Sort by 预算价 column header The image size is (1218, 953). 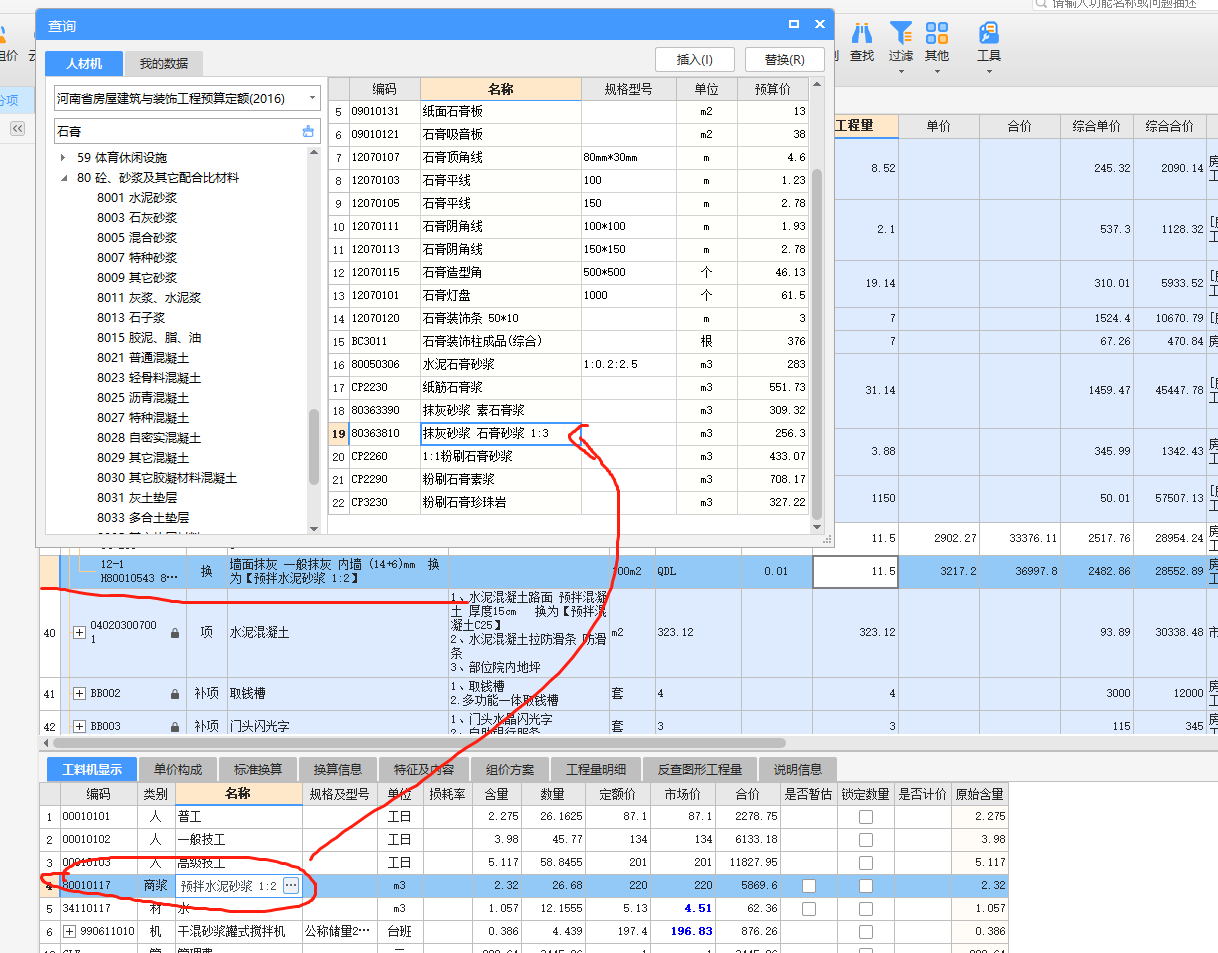pos(772,89)
